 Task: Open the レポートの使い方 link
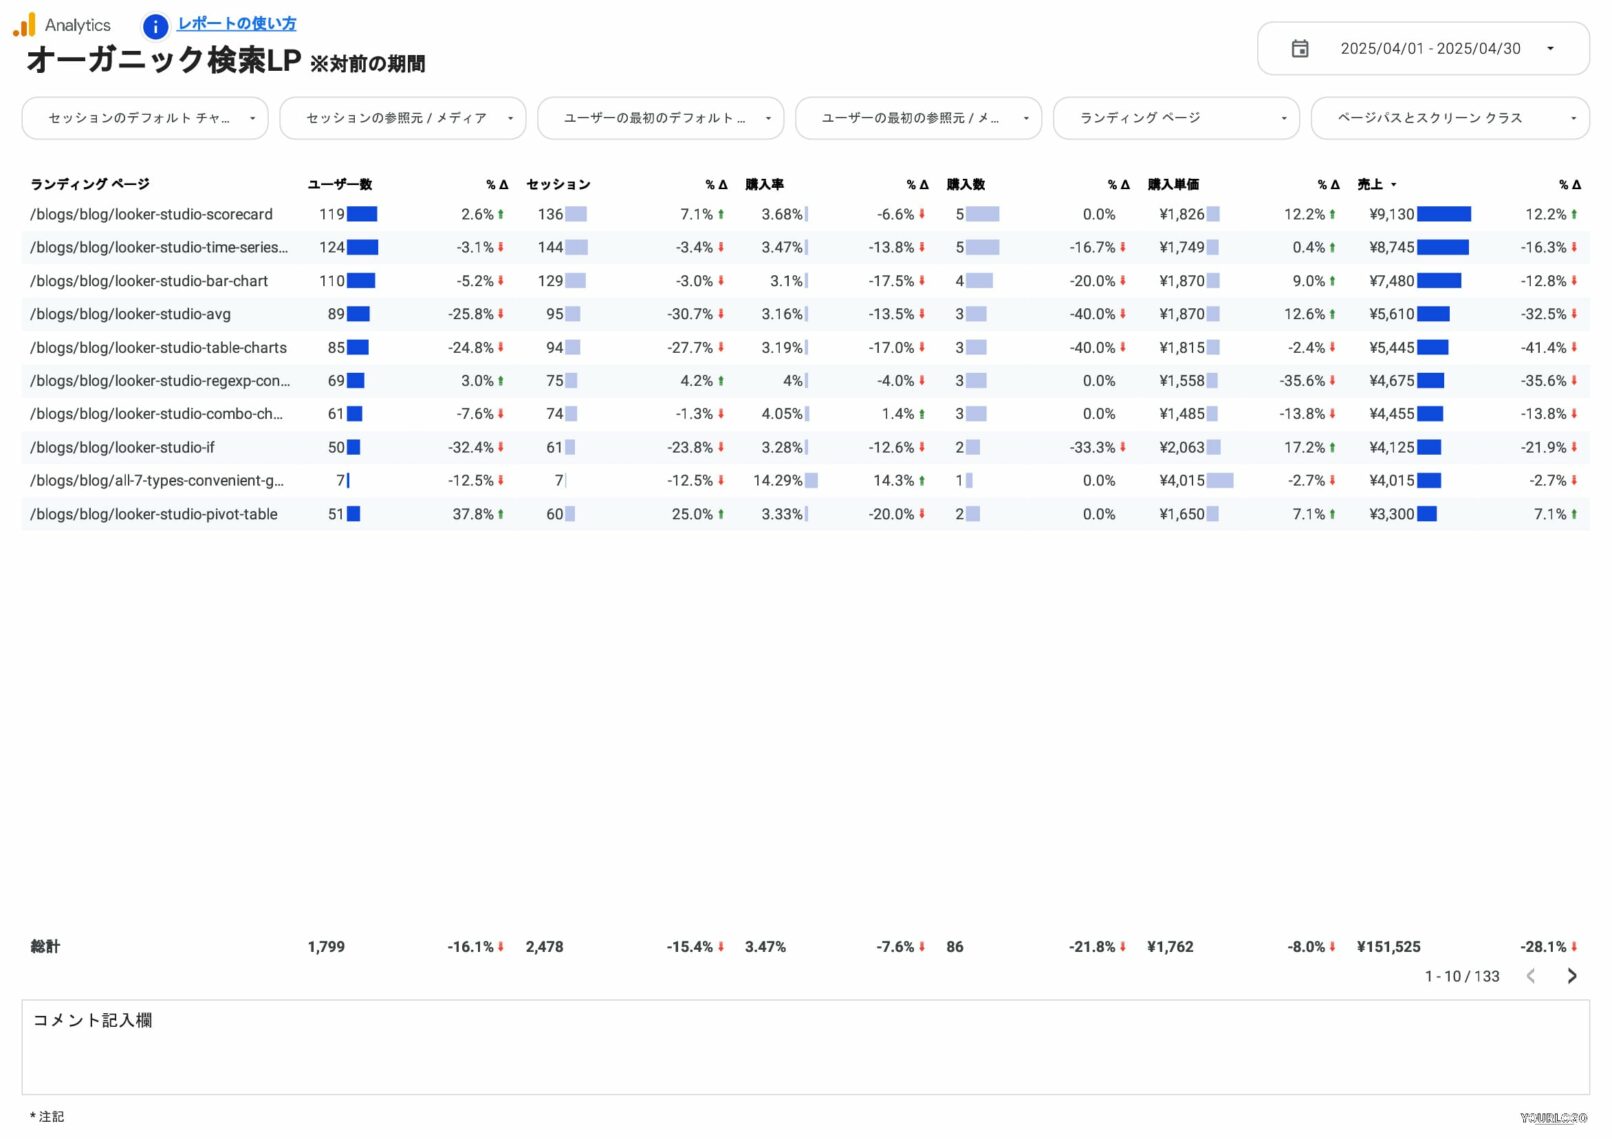pyautogui.click(x=236, y=24)
